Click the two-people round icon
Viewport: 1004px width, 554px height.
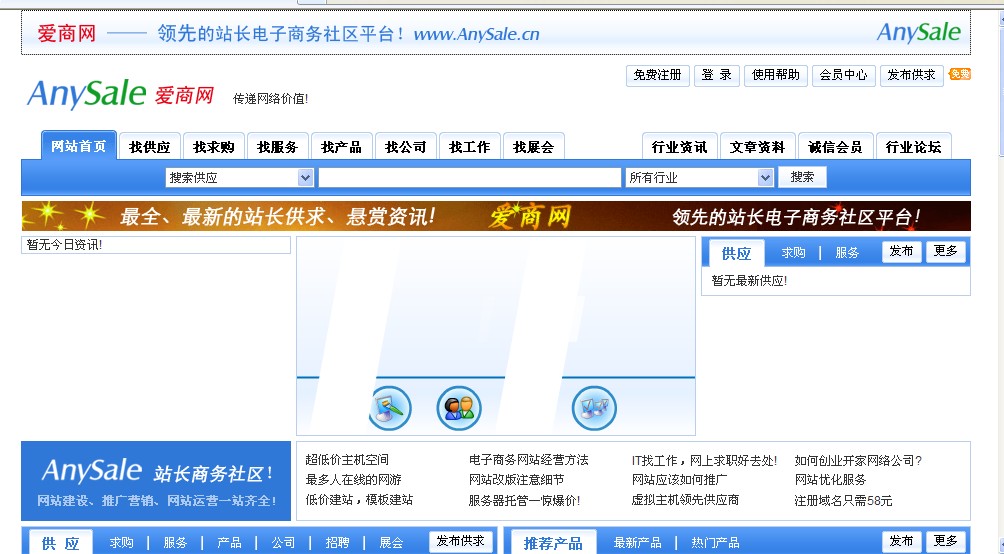coord(459,408)
